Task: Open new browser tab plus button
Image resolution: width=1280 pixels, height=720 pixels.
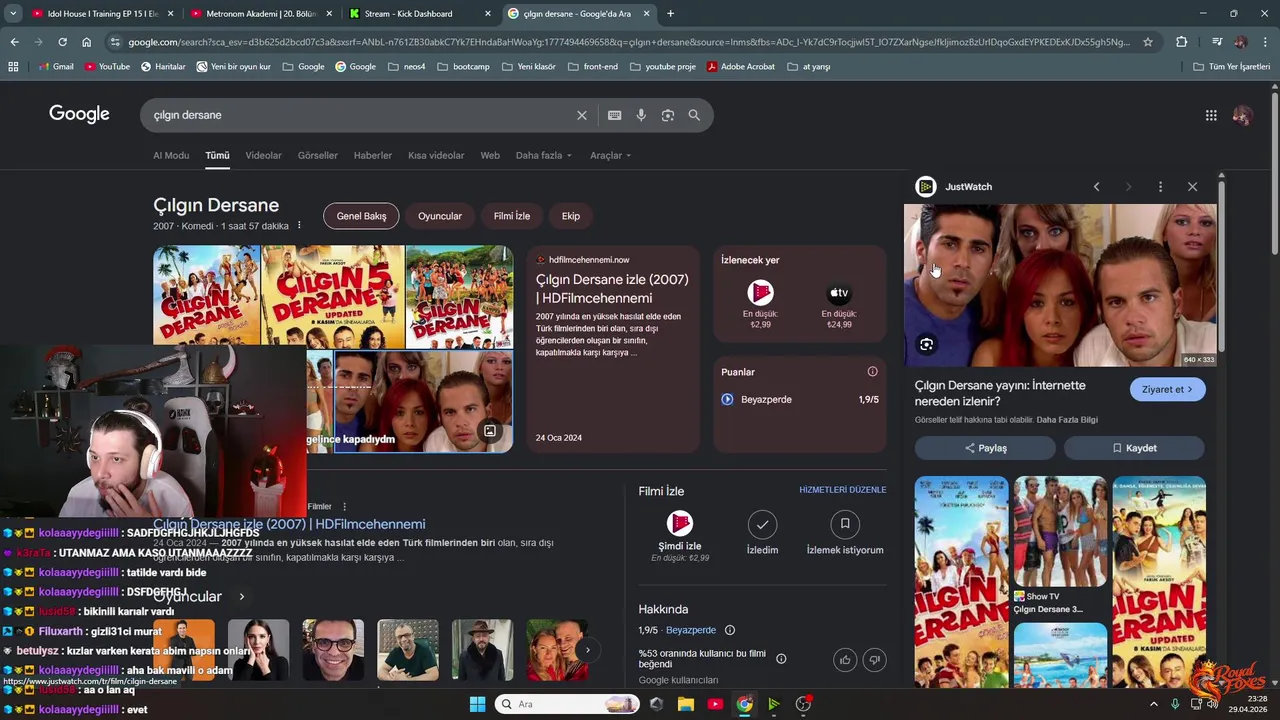Action: click(x=670, y=14)
